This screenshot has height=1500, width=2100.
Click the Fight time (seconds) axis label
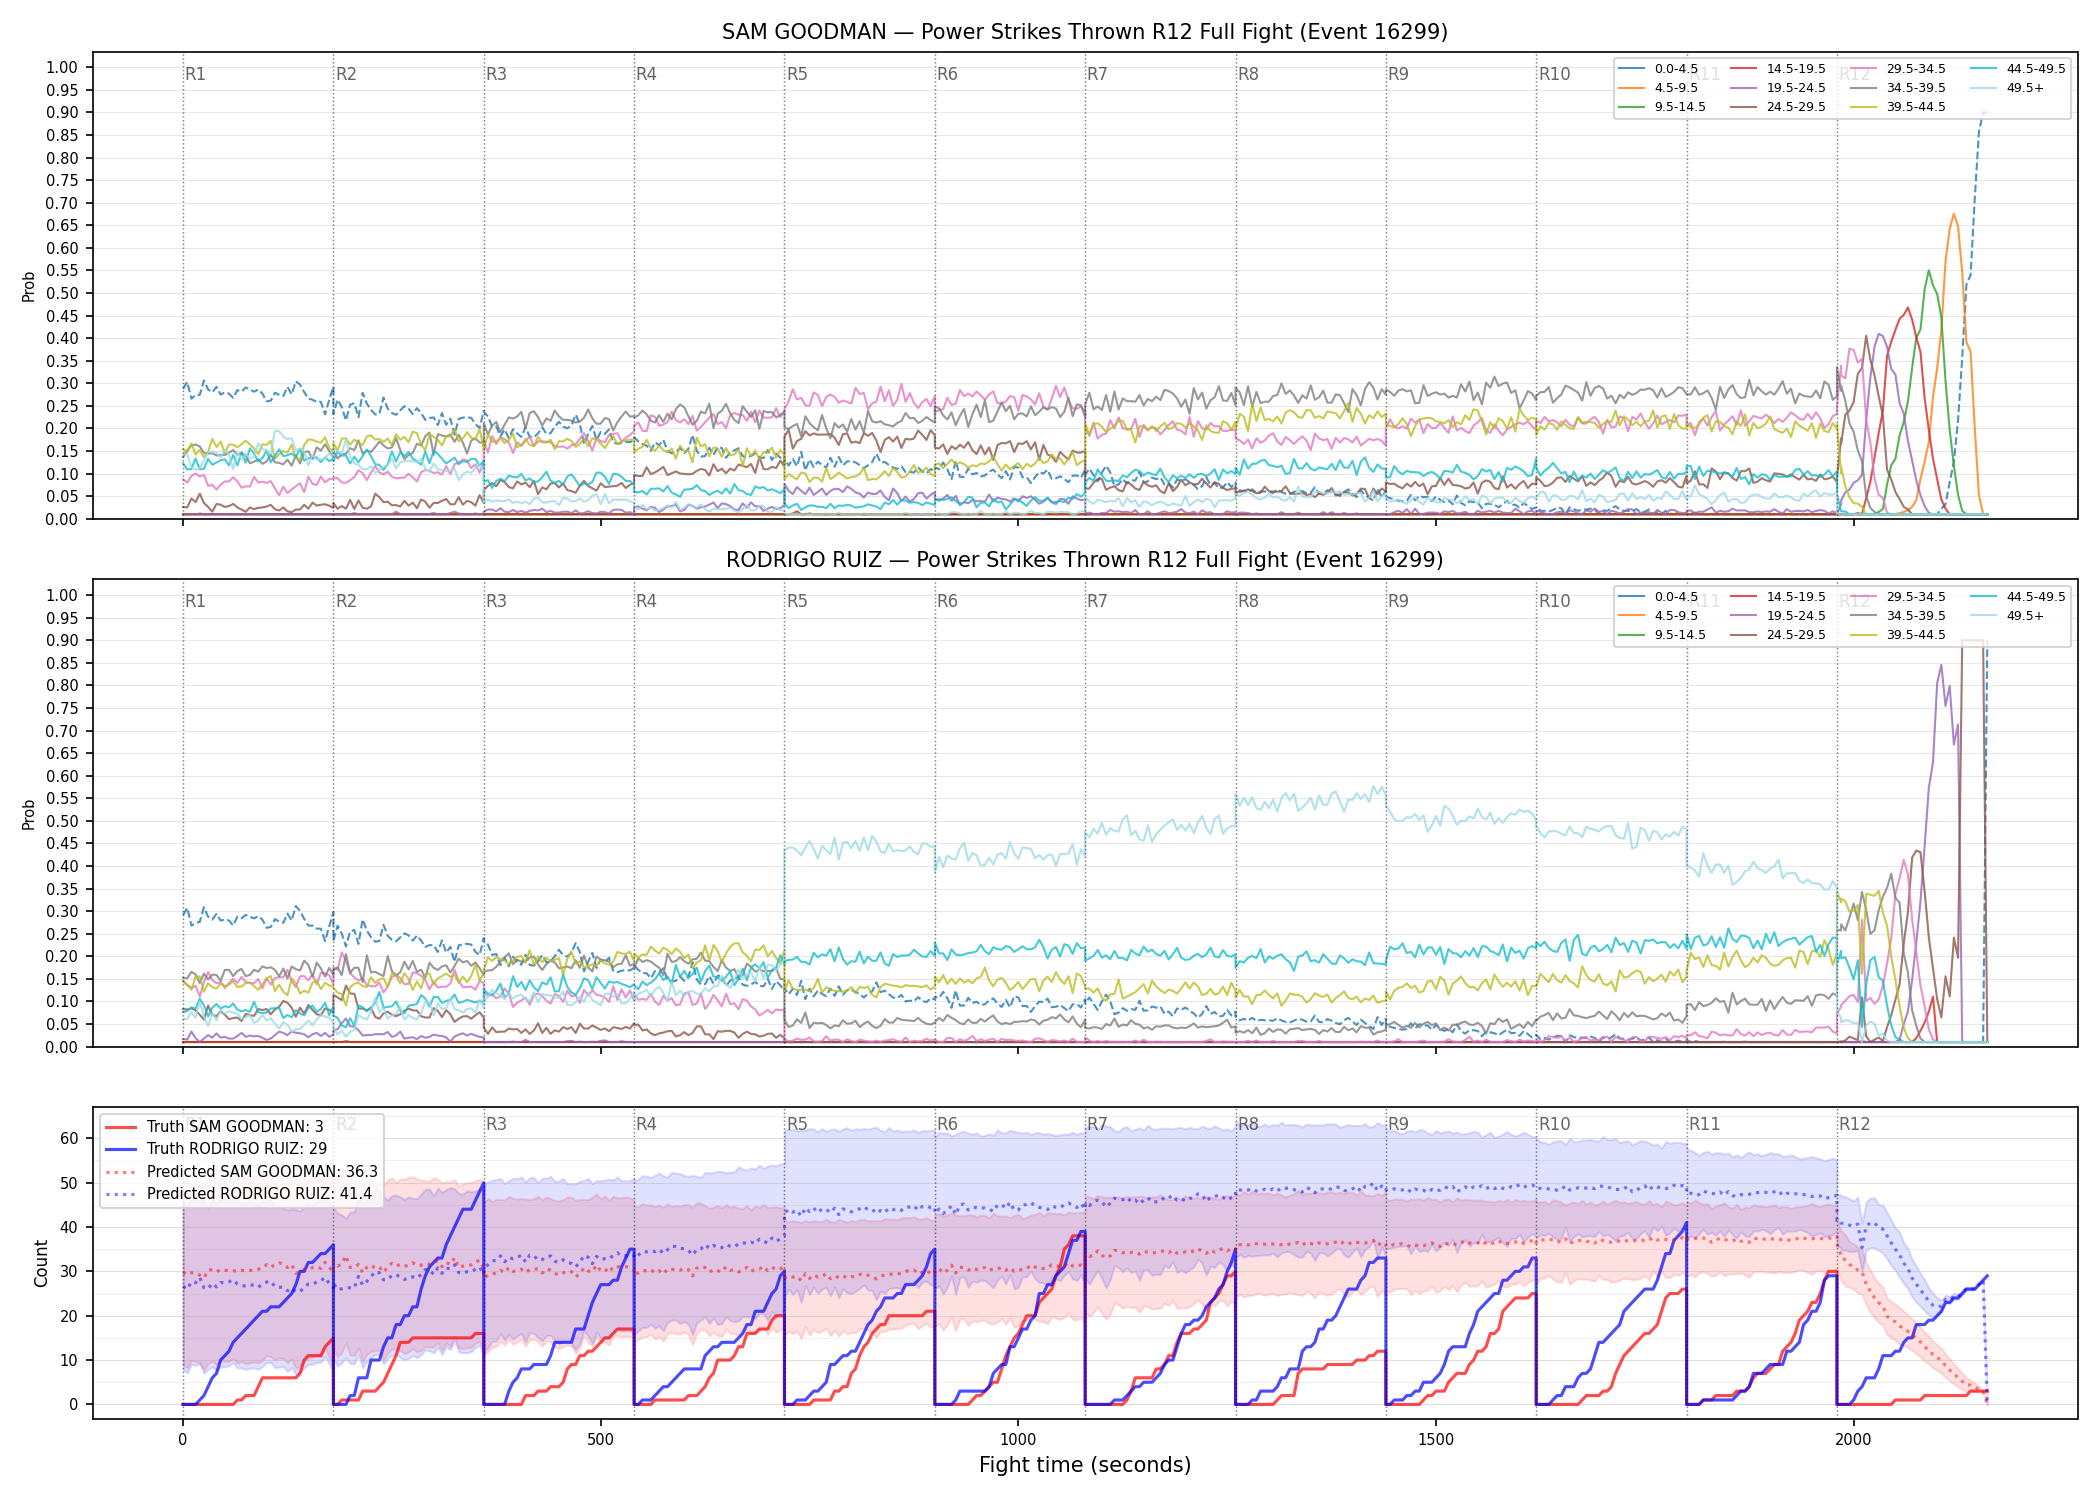1085,1465
